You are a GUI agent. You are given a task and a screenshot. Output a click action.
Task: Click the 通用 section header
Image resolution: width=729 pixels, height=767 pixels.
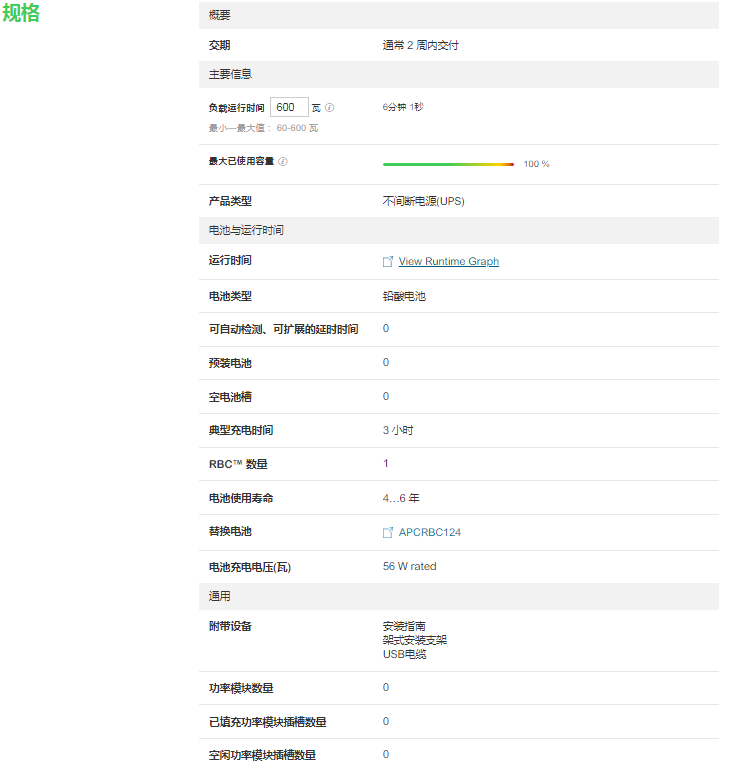pyautogui.click(x=219, y=596)
